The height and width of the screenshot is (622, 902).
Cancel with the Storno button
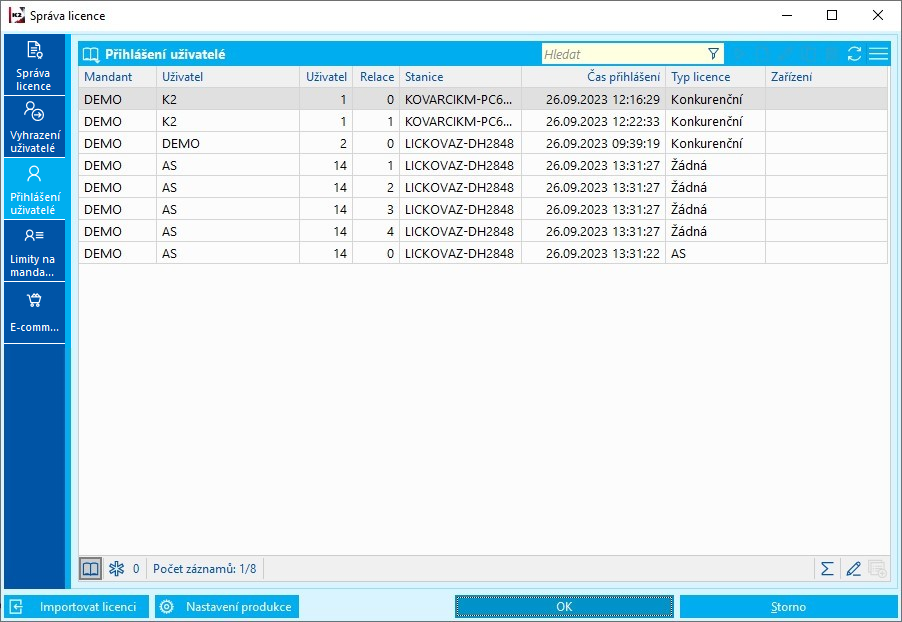pyautogui.click(x=788, y=606)
